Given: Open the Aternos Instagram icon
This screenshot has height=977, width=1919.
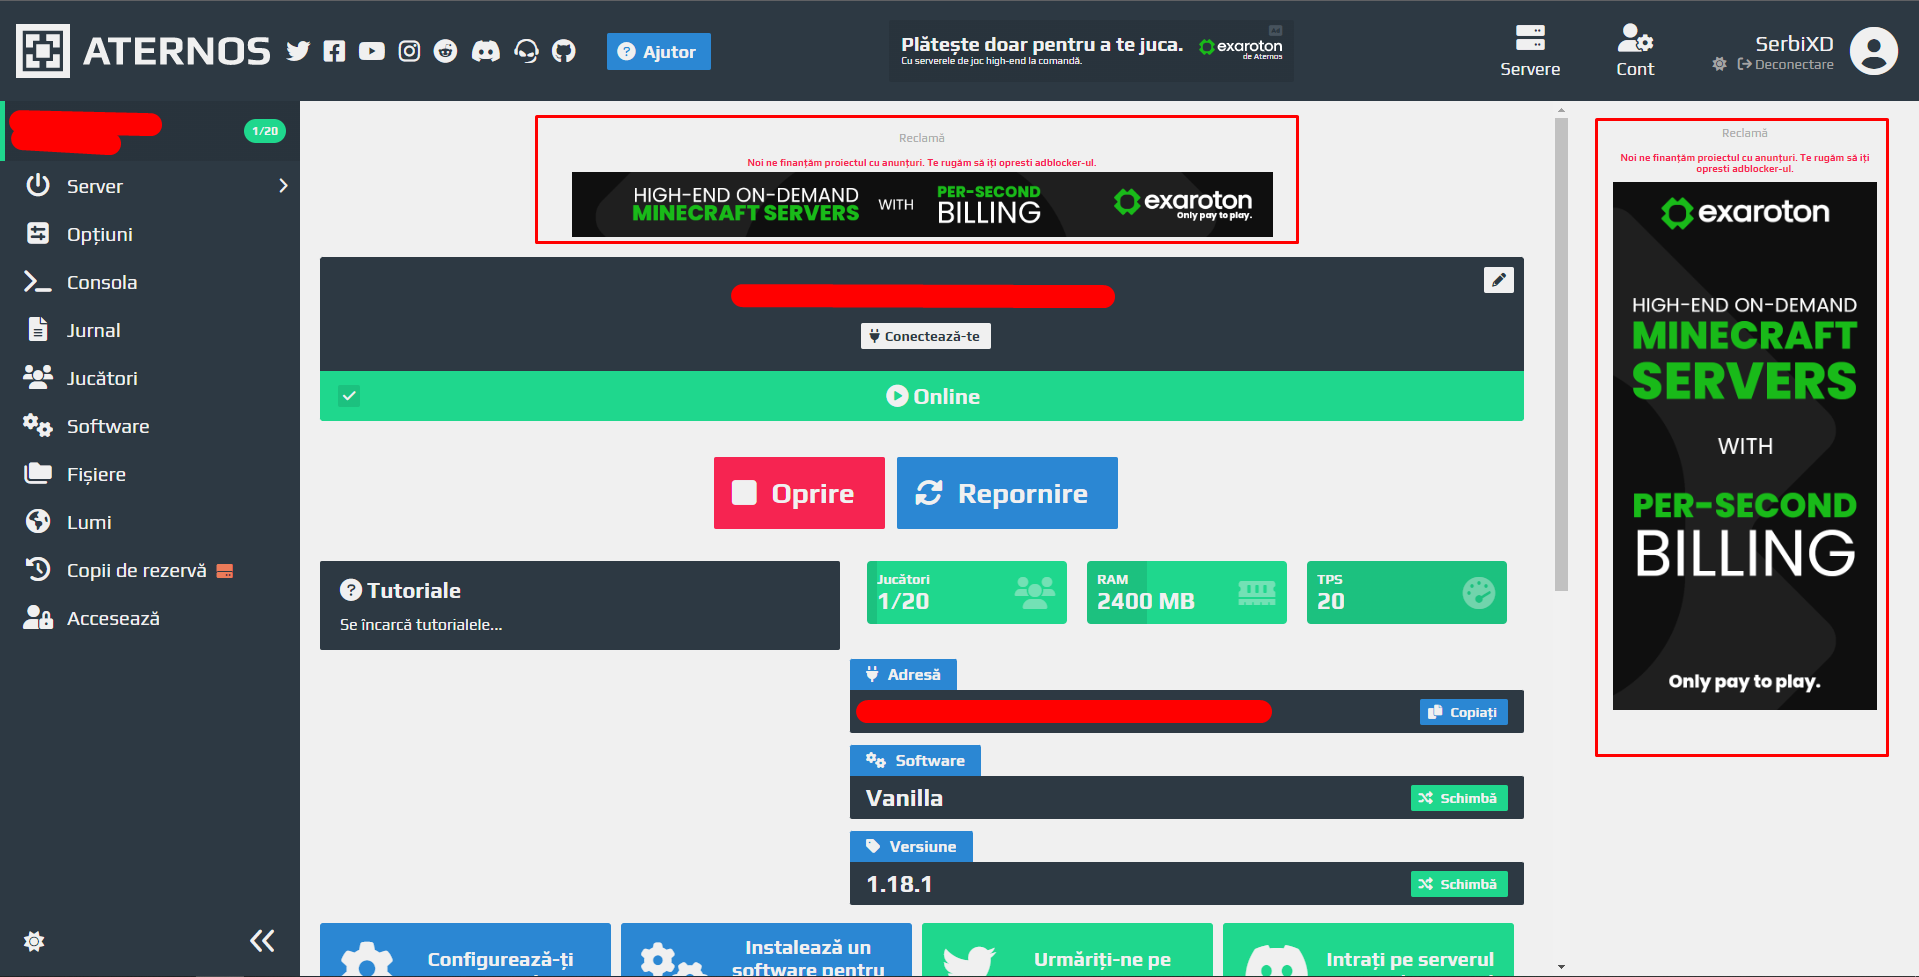Looking at the screenshot, I should tap(409, 51).
